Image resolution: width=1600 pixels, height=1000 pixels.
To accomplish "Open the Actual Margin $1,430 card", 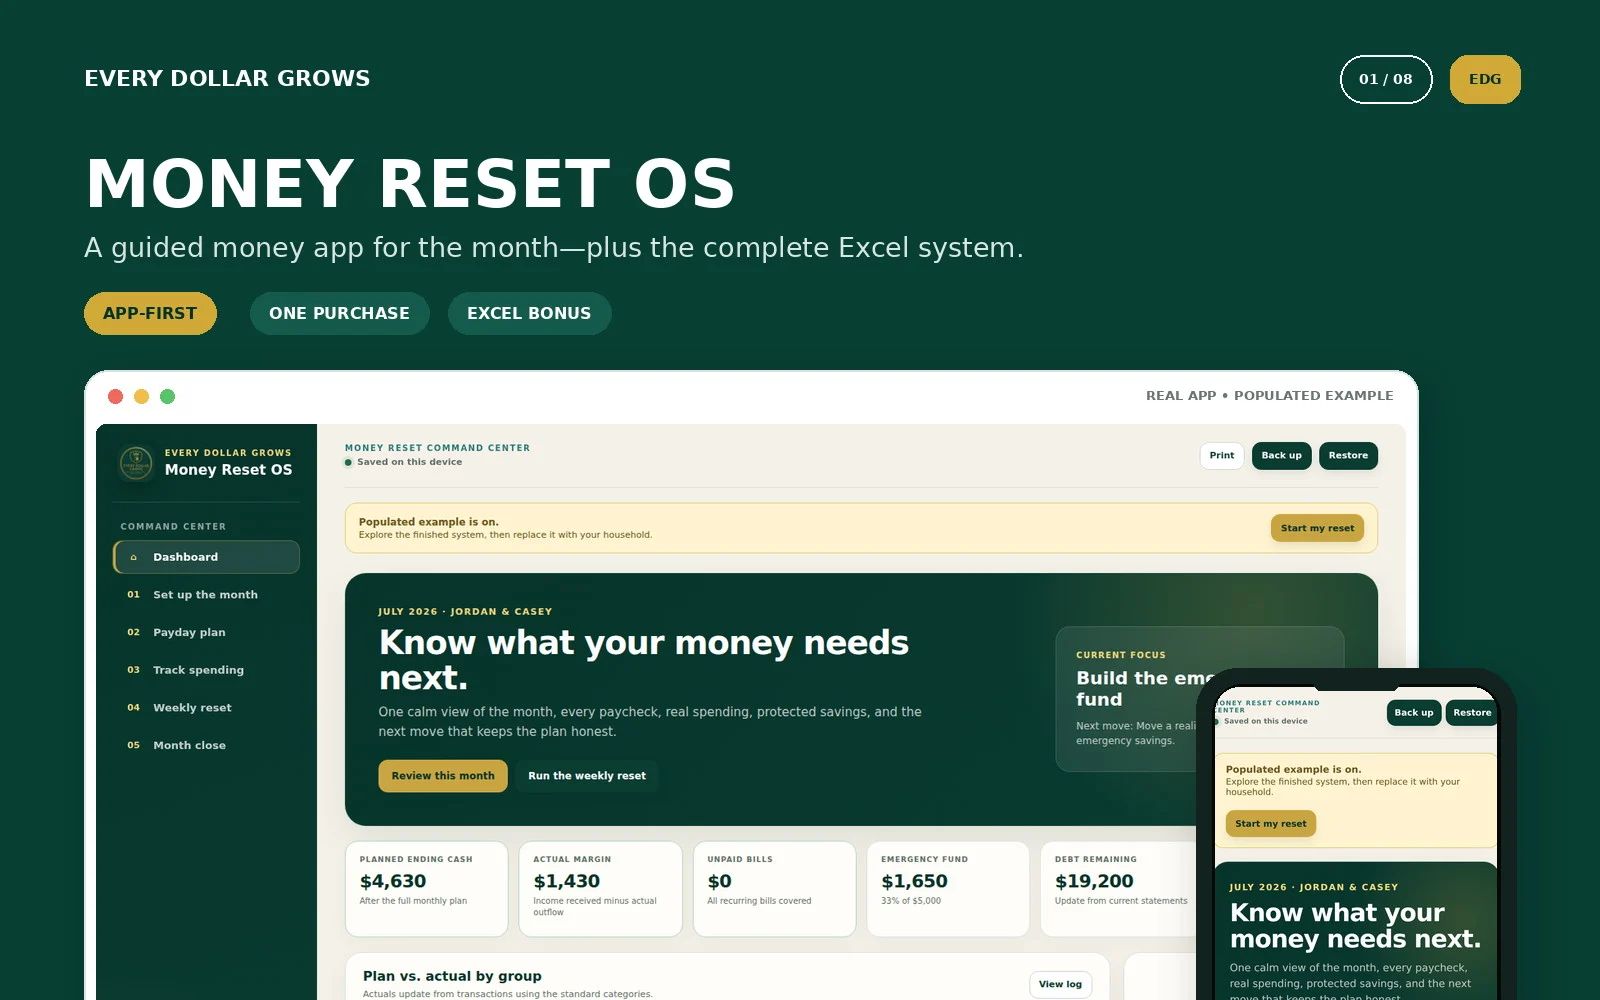I will coord(600,889).
